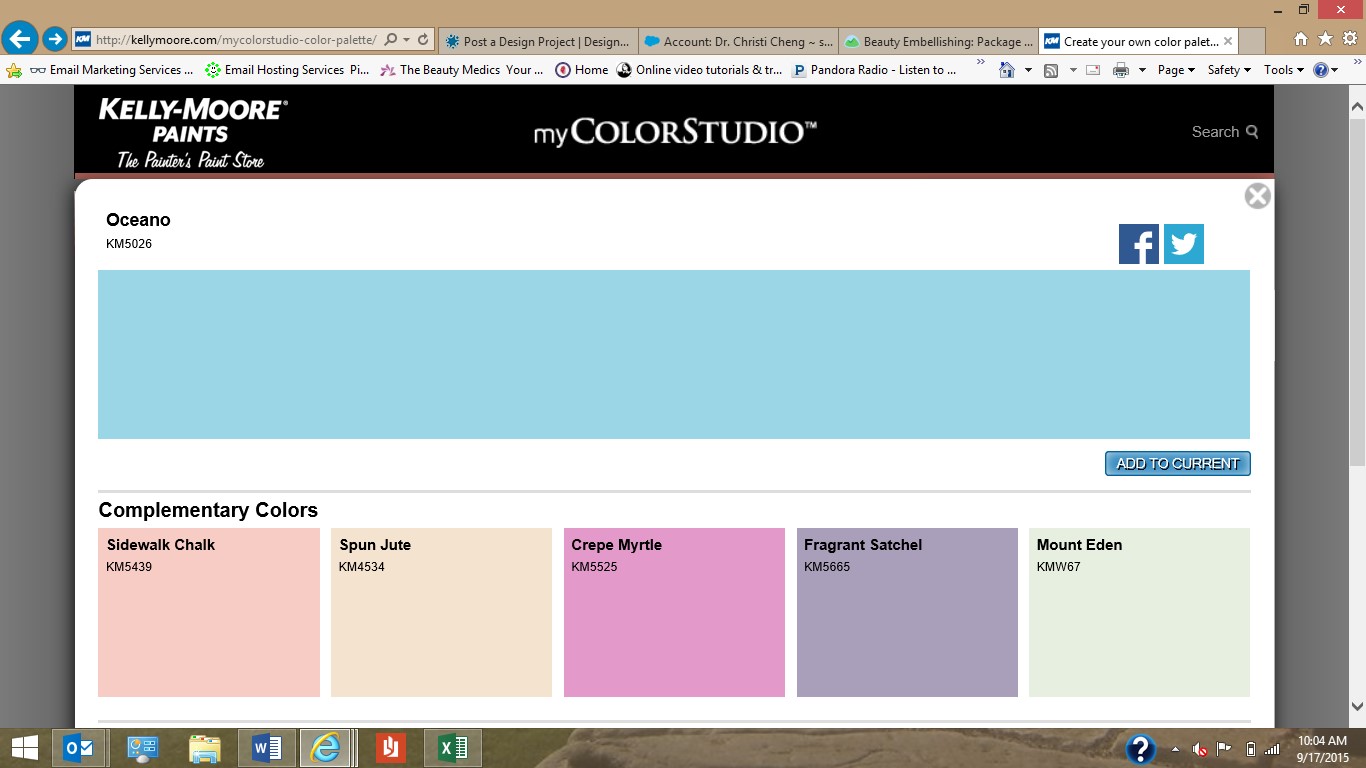
Task: Go back with browser back arrow
Action: (20, 40)
